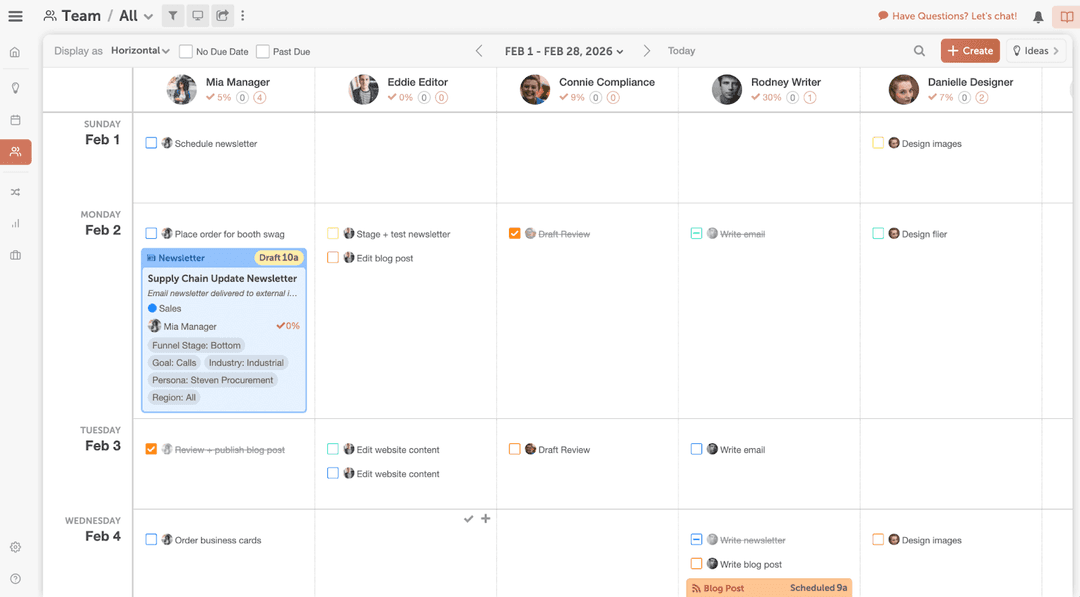Enable the Past Due checkbox
The image size is (1080, 597).
(262, 51)
